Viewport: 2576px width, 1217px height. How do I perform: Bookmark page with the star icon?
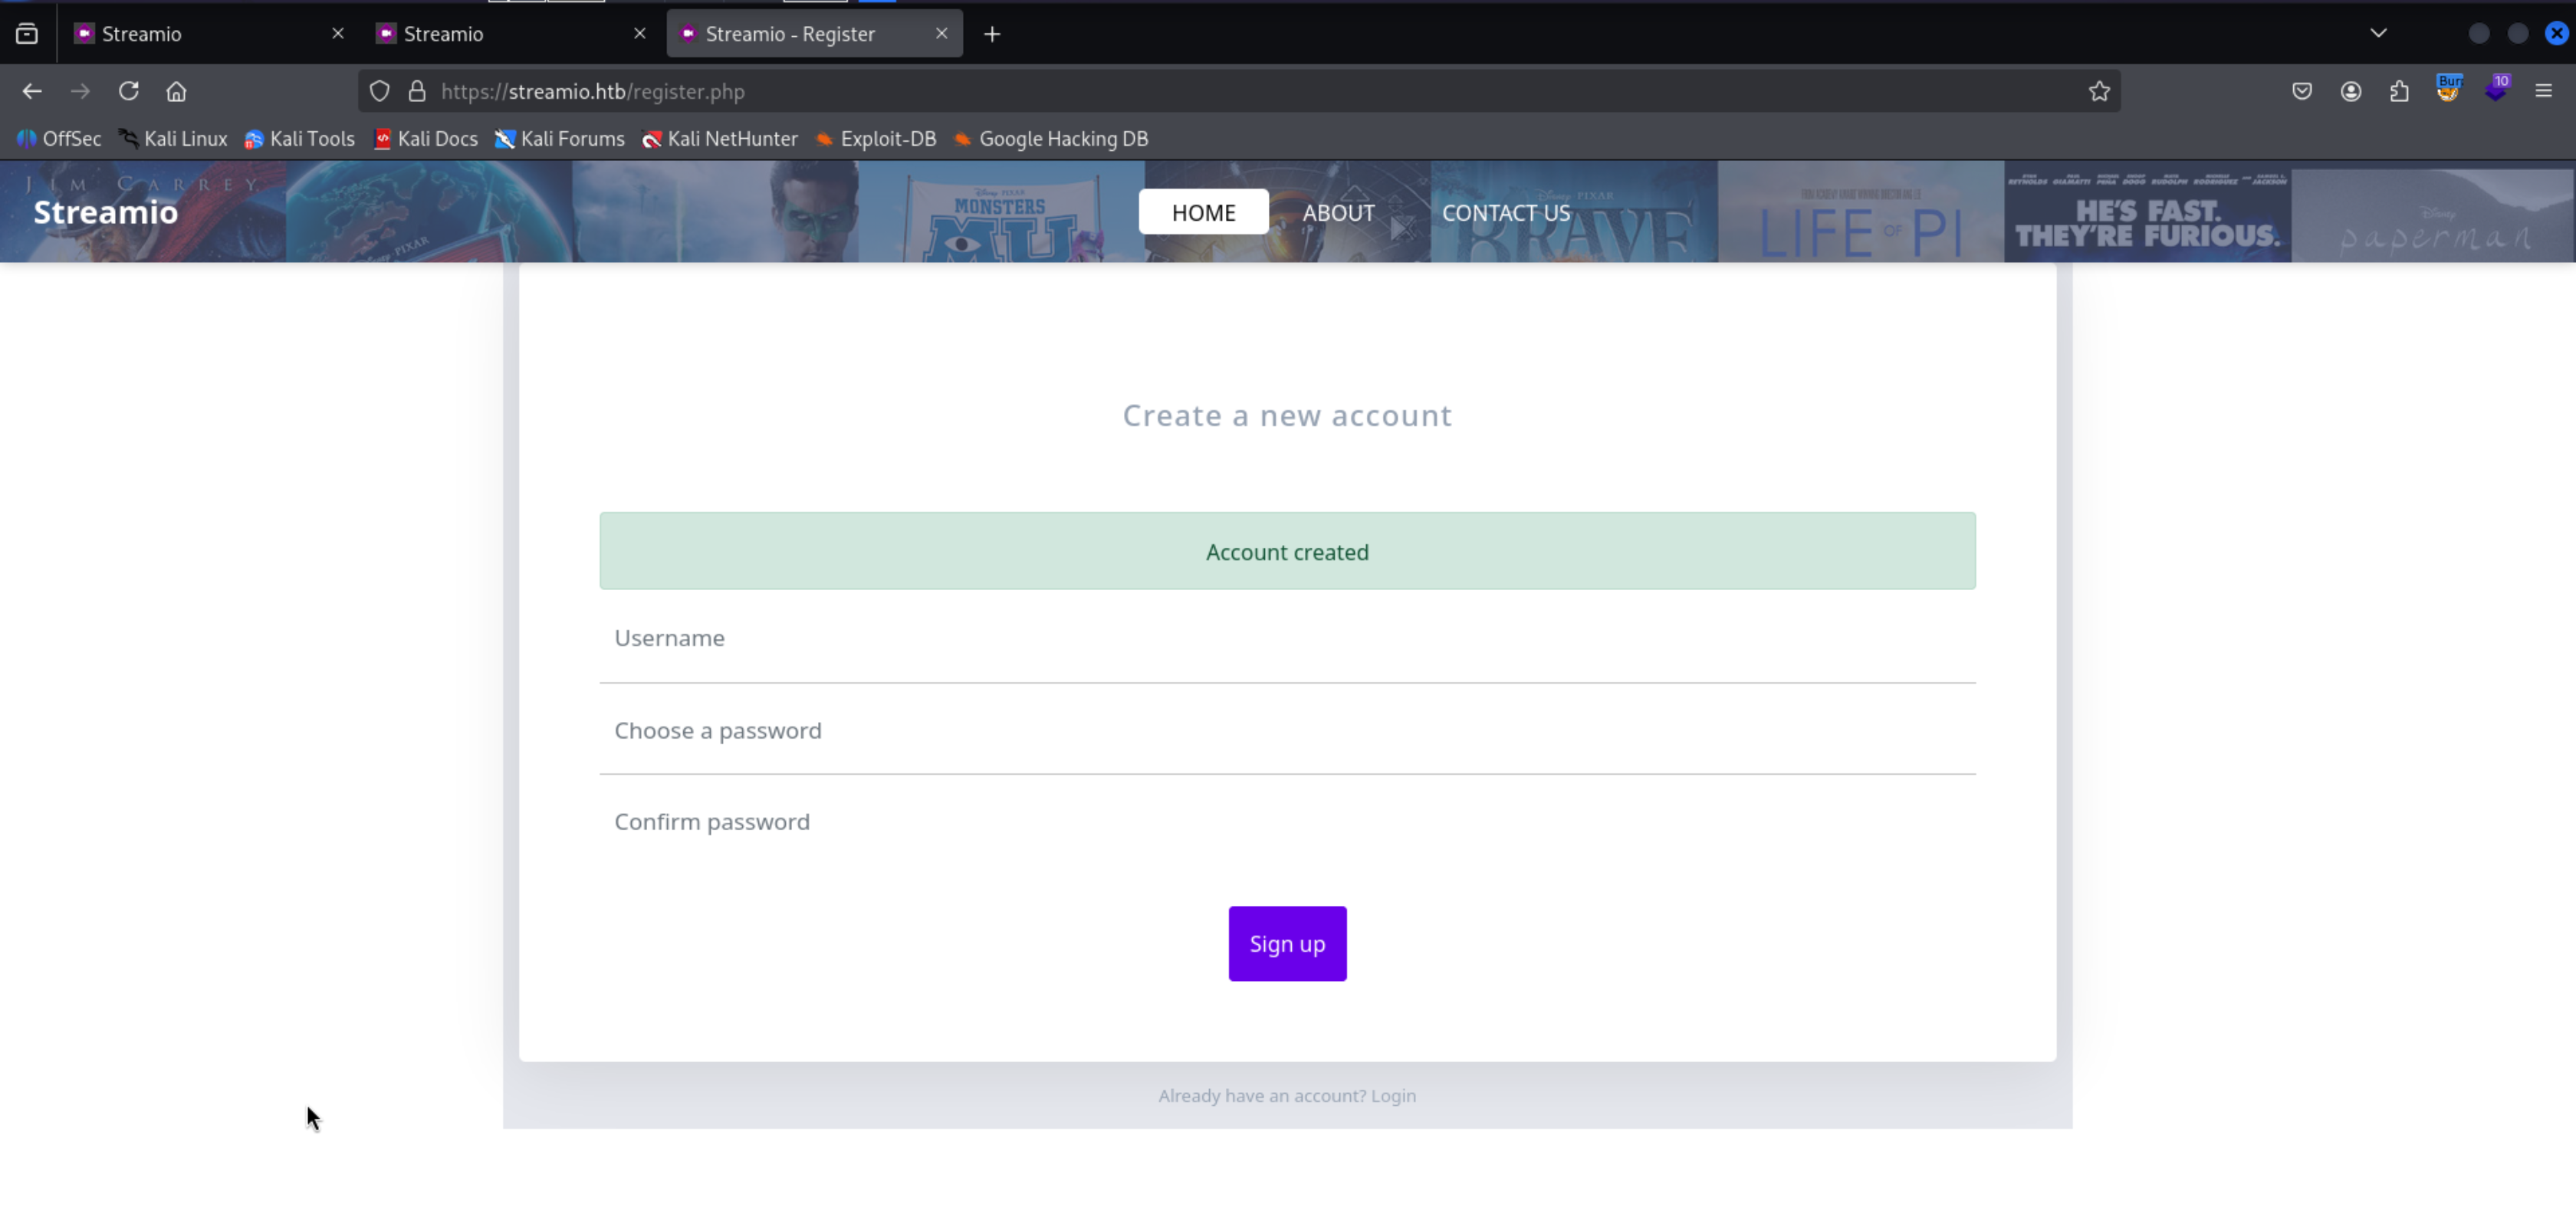pos(2099,91)
